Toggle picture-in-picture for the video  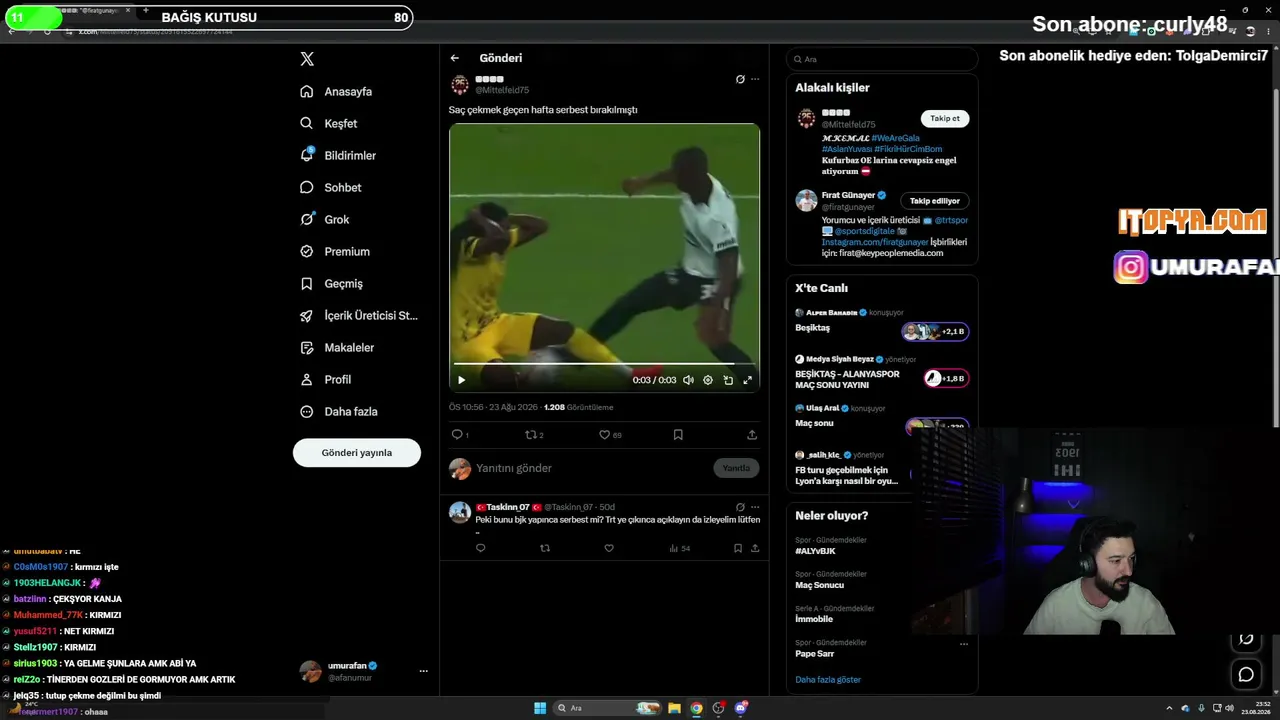728,380
